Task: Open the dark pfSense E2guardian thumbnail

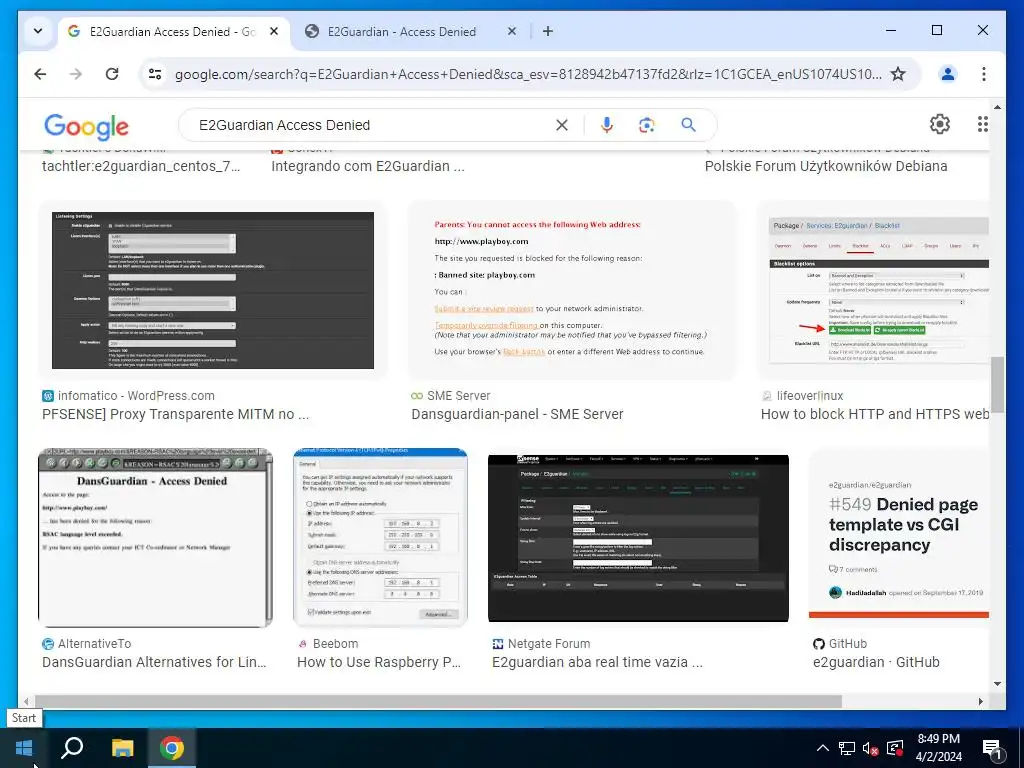Action: (x=638, y=537)
